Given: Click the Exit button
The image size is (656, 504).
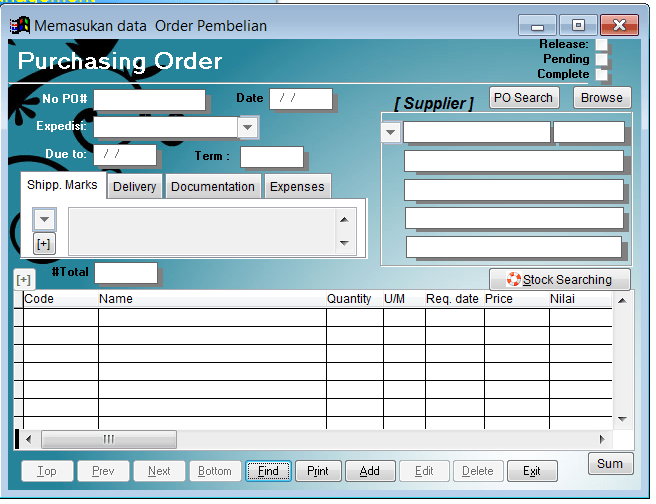Looking at the screenshot, I should [x=532, y=471].
